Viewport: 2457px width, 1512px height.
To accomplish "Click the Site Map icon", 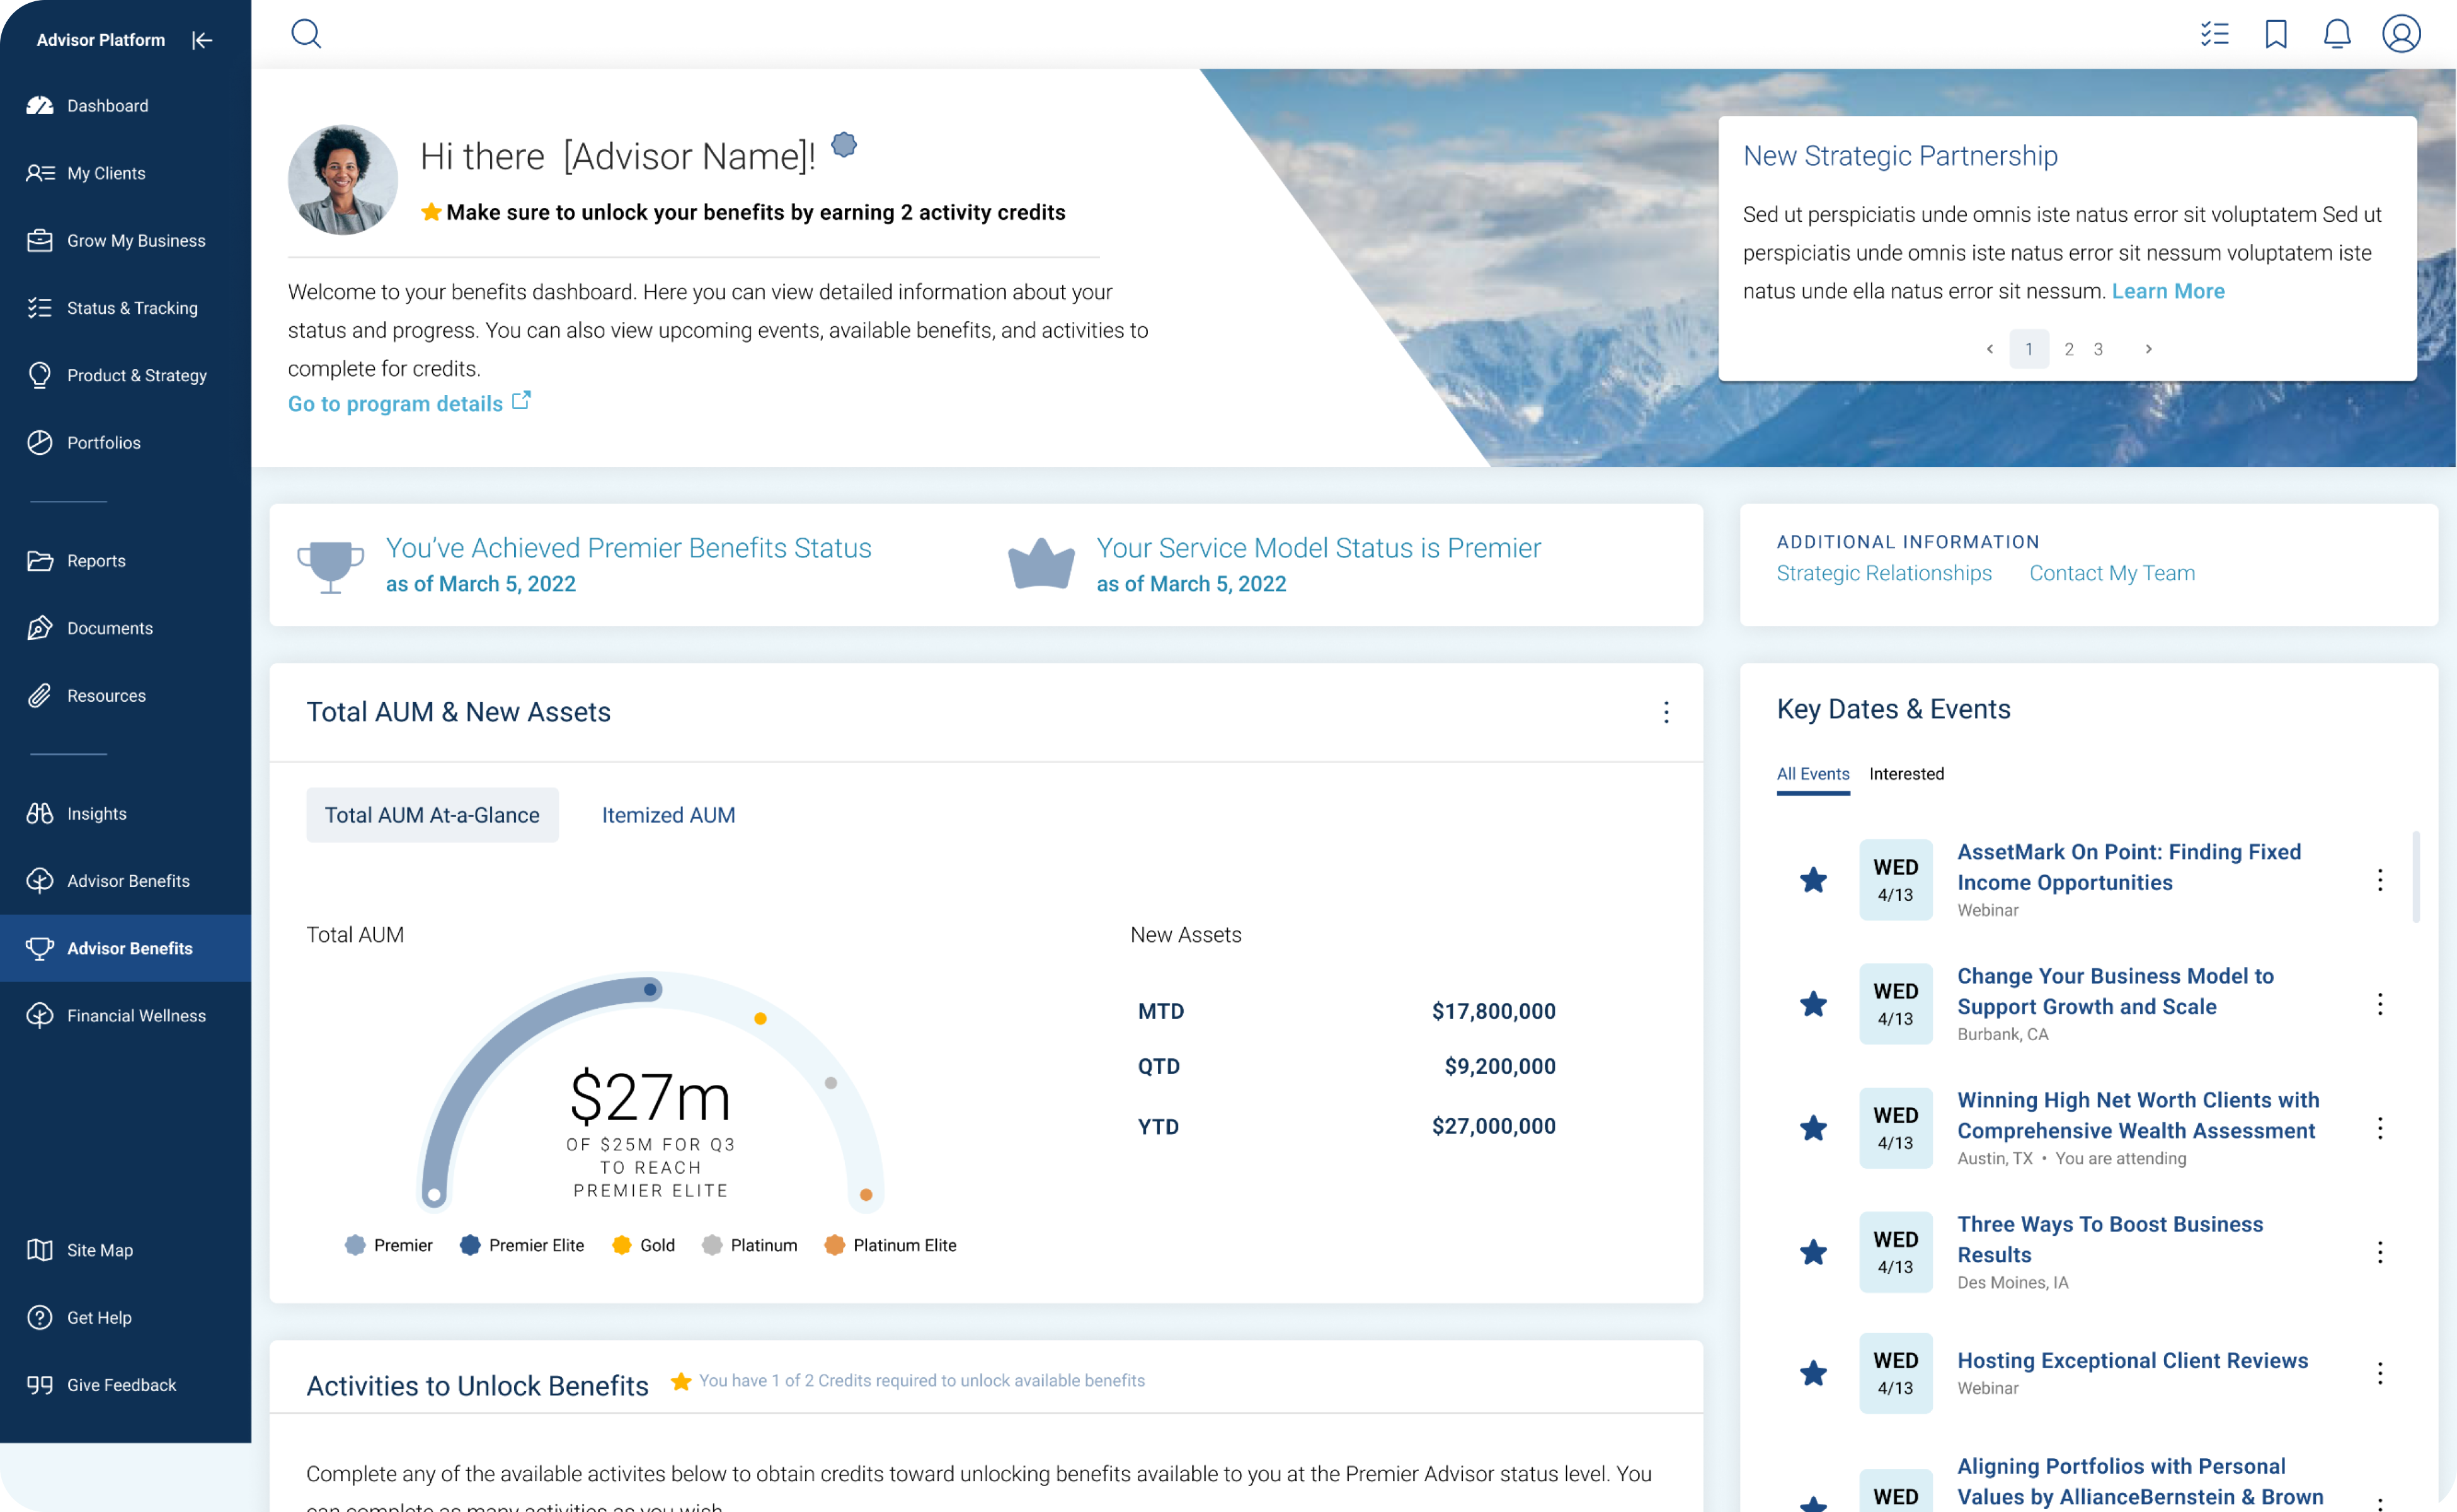I will click(40, 1250).
